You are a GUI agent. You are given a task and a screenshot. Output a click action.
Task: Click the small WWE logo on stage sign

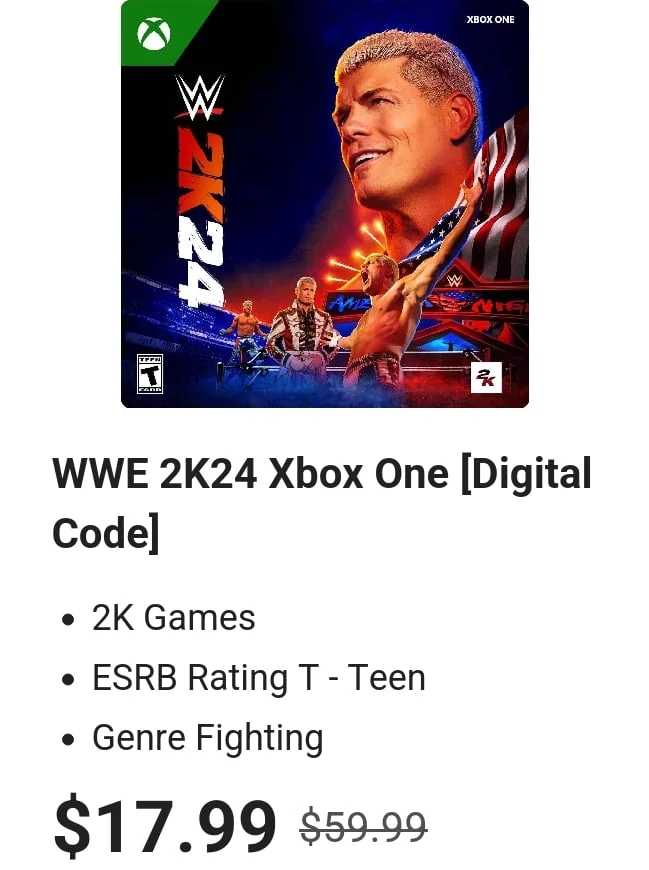pos(454,280)
